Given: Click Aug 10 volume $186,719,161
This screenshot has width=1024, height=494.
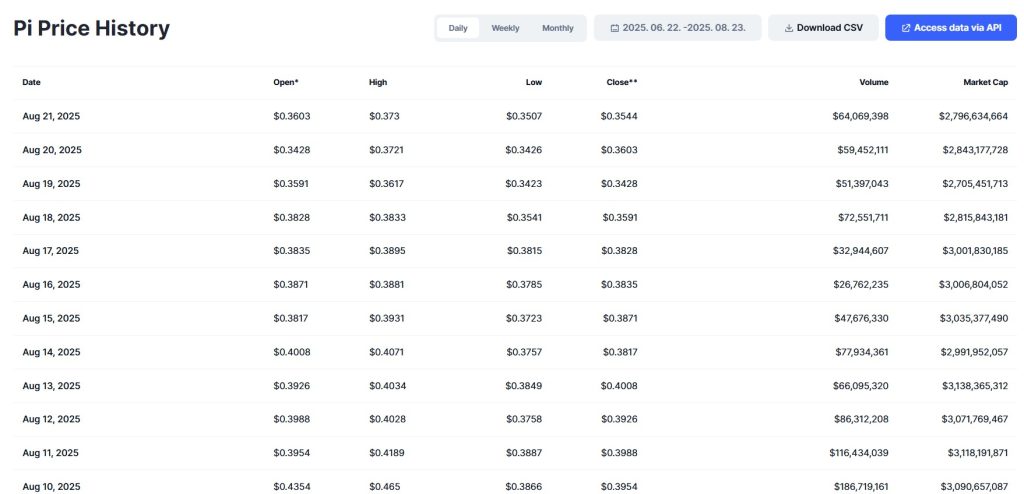Looking at the screenshot, I should [861, 487].
